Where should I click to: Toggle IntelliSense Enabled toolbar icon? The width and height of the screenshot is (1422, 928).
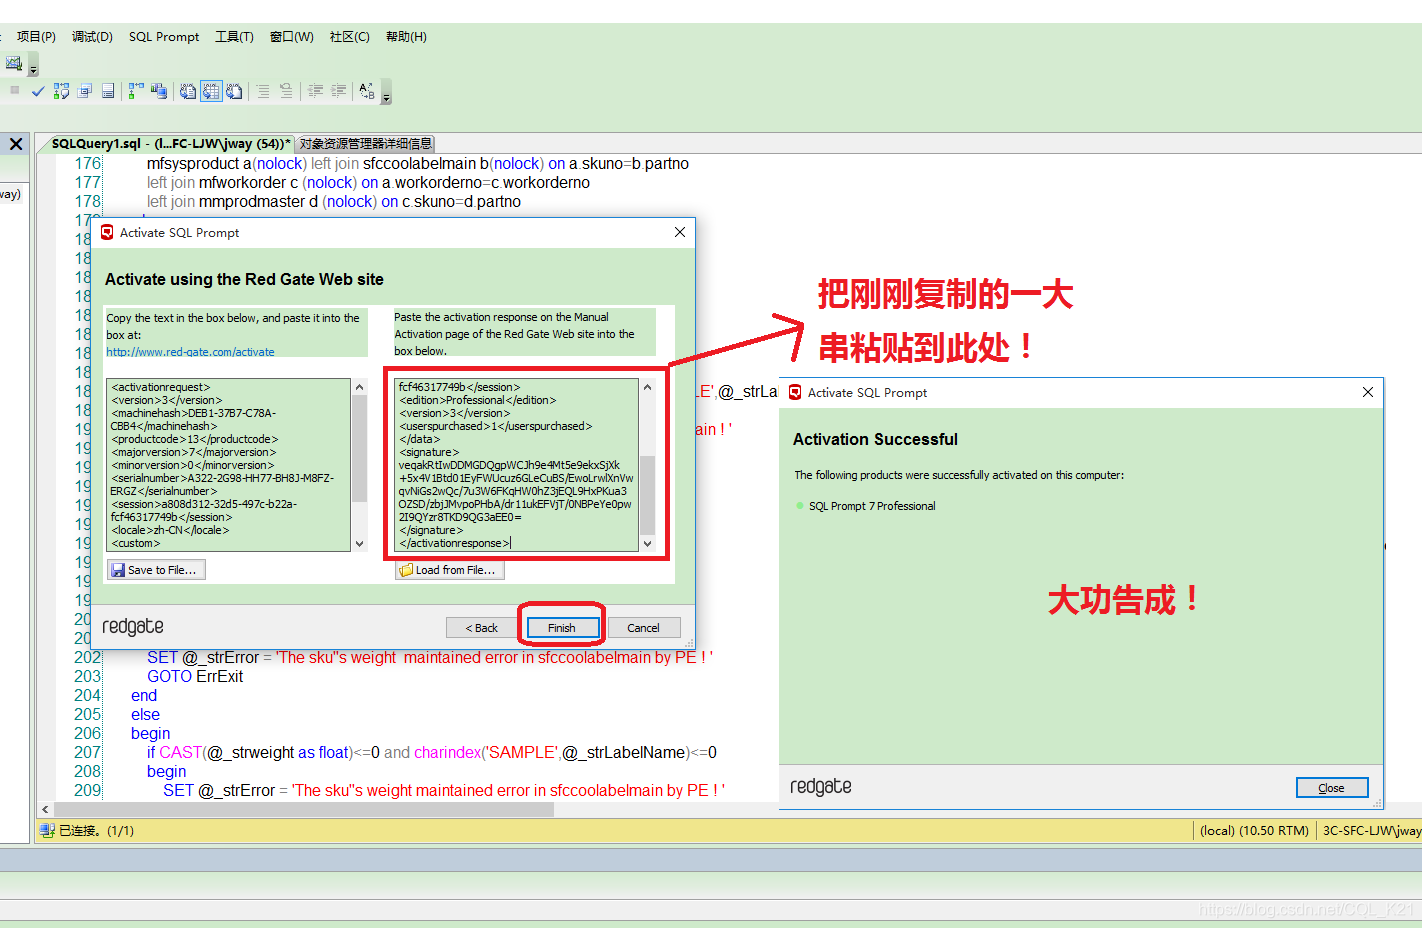click(x=107, y=91)
